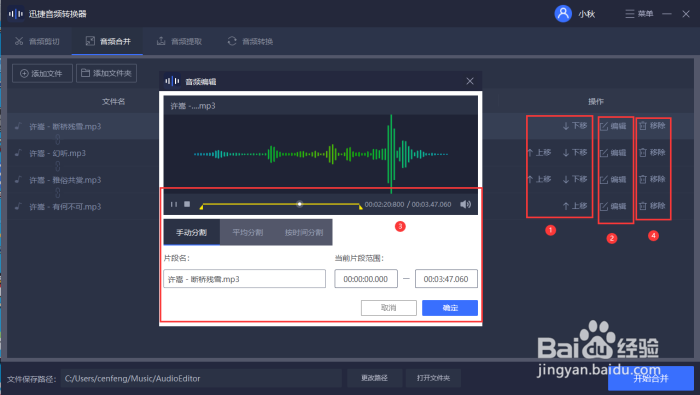Pause playback in the audio edit dialog
The height and width of the screenshot is (395, 700).
pos(174,204)
